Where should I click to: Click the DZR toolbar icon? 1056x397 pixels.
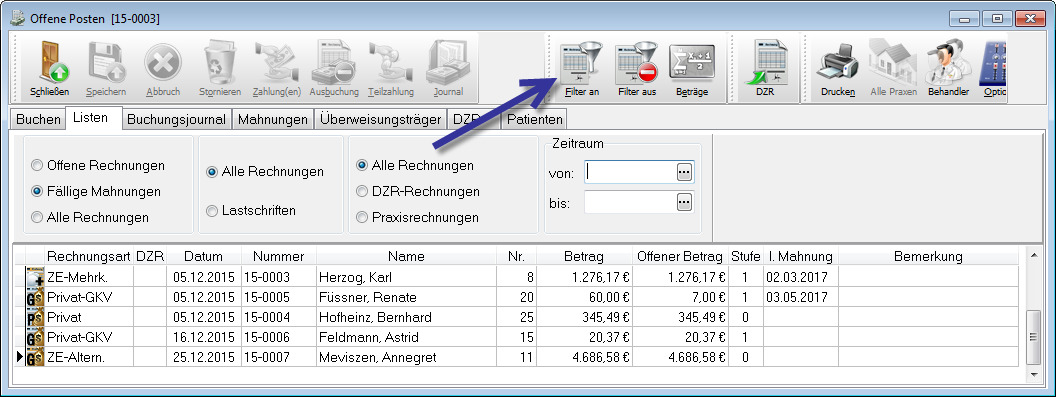tap(765, 69)
